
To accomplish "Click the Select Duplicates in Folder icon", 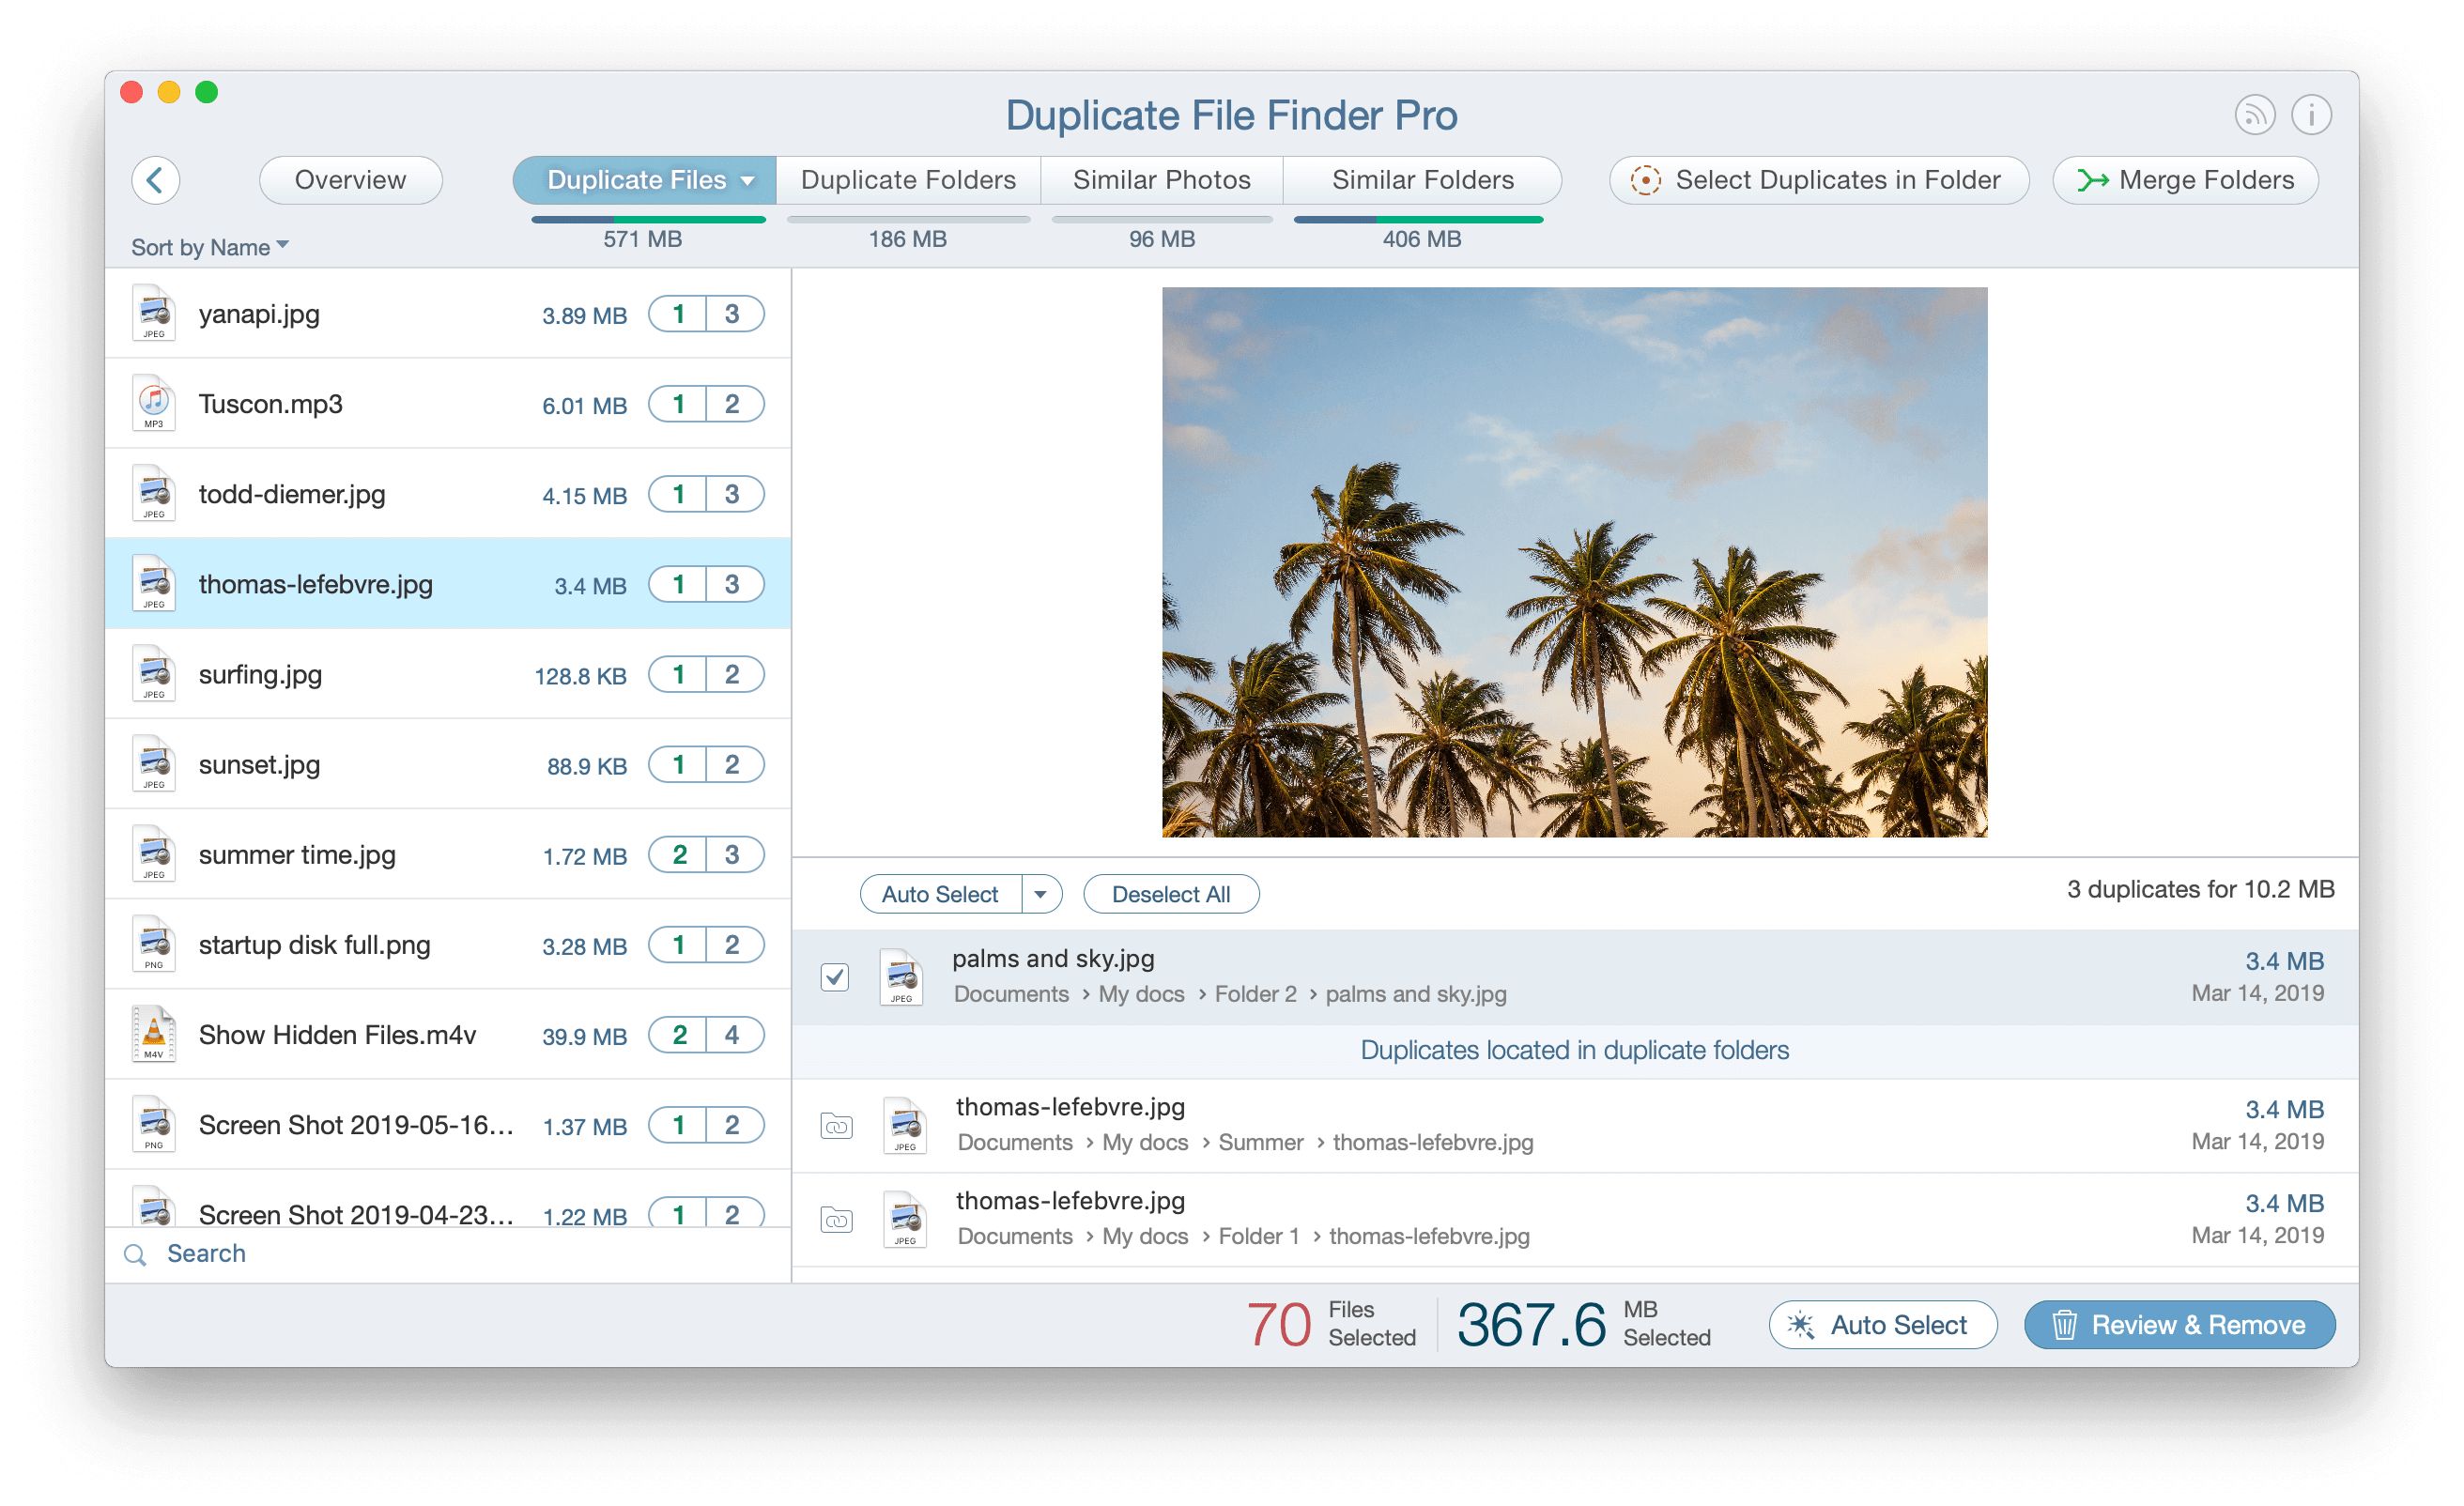I will [1644, 177].
